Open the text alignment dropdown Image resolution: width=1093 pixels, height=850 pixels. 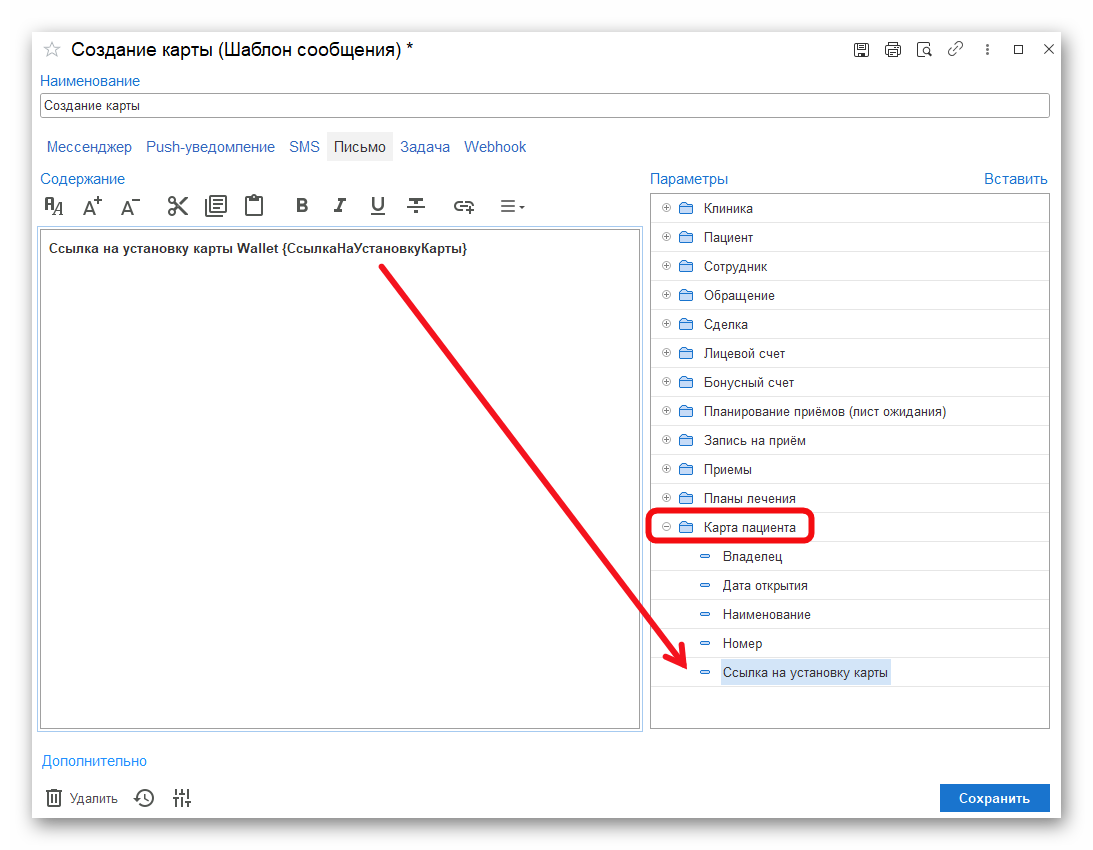pos(512,206)
